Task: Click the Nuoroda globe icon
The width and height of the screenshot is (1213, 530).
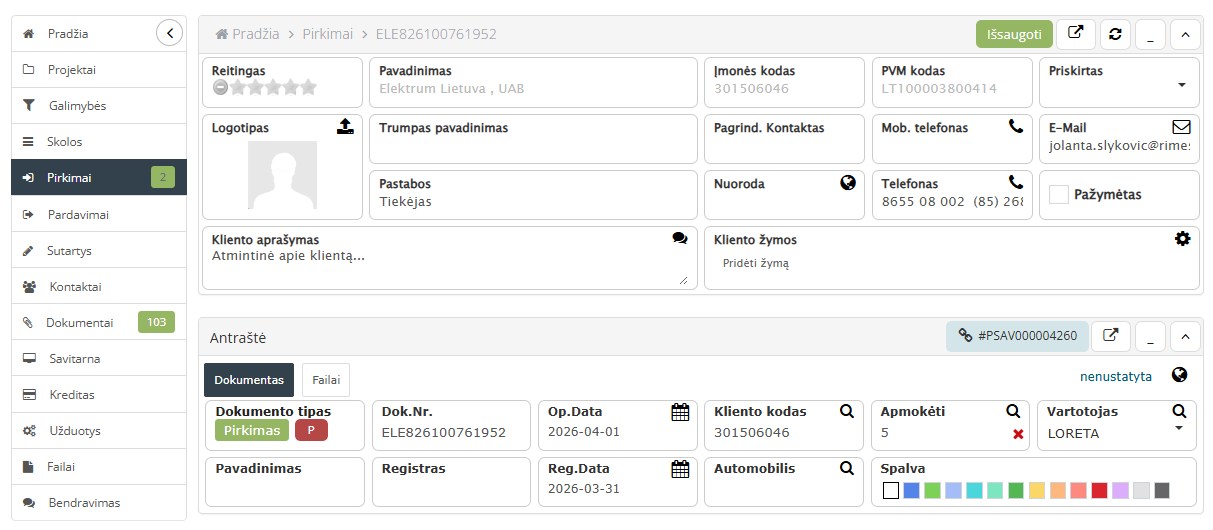Action: point(848,183)
